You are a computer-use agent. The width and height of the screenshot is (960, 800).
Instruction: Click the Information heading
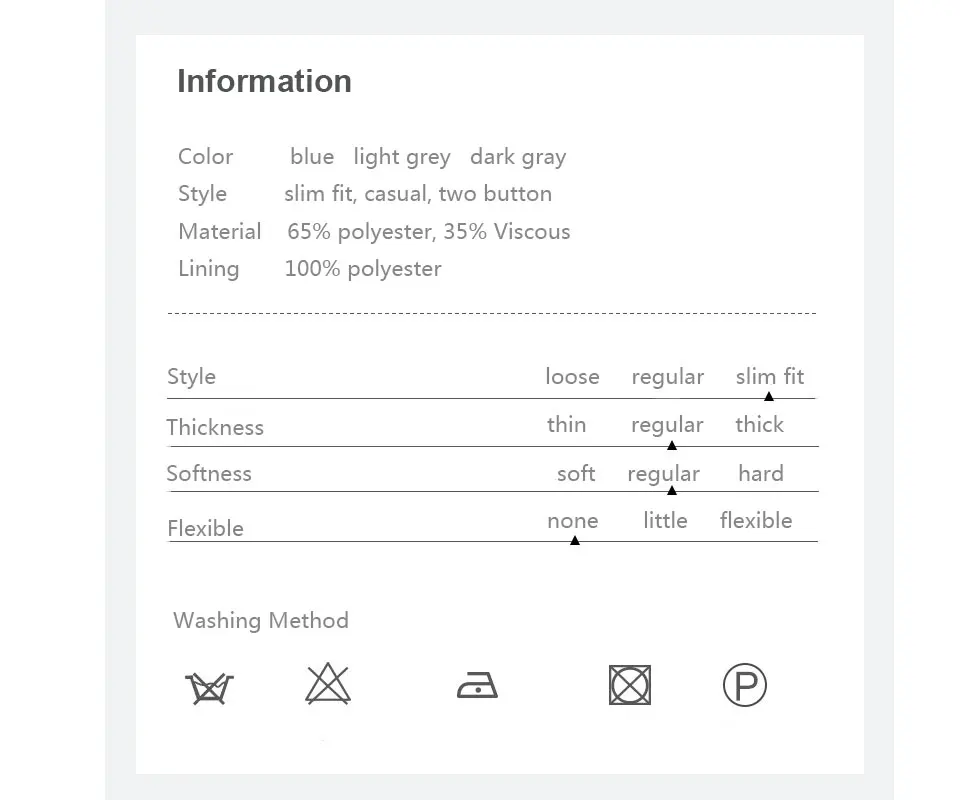(264, 81)
